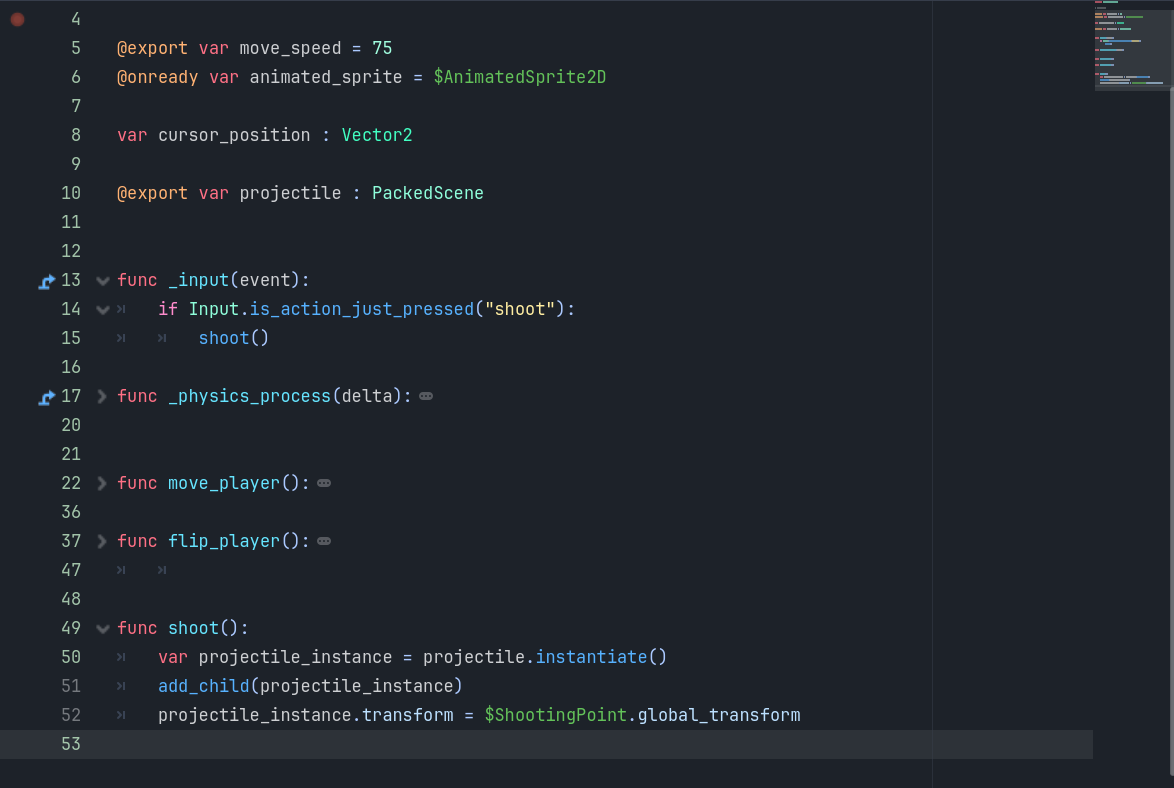Click the ellipsis to unfold _physics_process body
The height and width of the screenshot is (788, 1174).
[x=426, y=396]
